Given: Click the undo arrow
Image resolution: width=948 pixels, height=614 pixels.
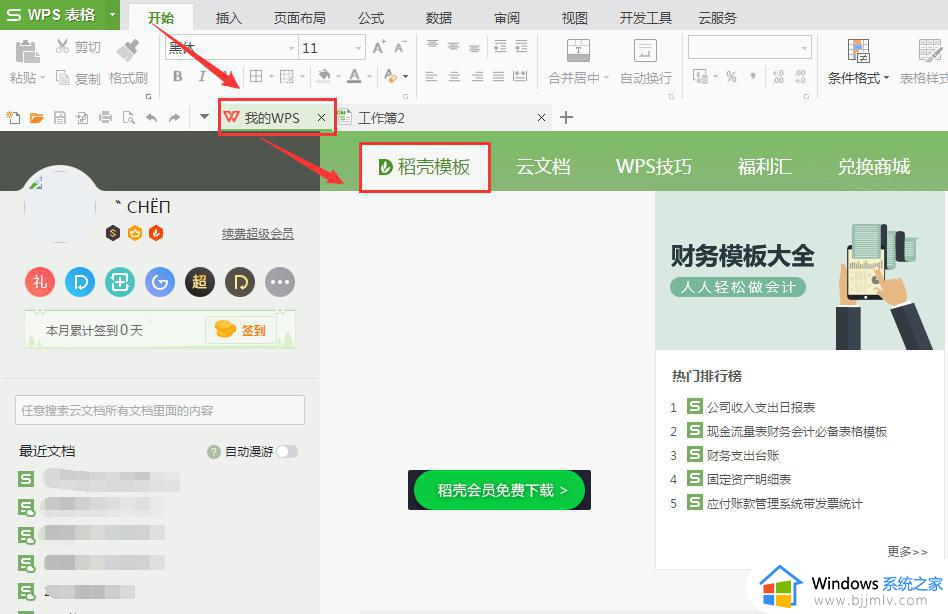Looking at the screenshot, I should [152, 117].
